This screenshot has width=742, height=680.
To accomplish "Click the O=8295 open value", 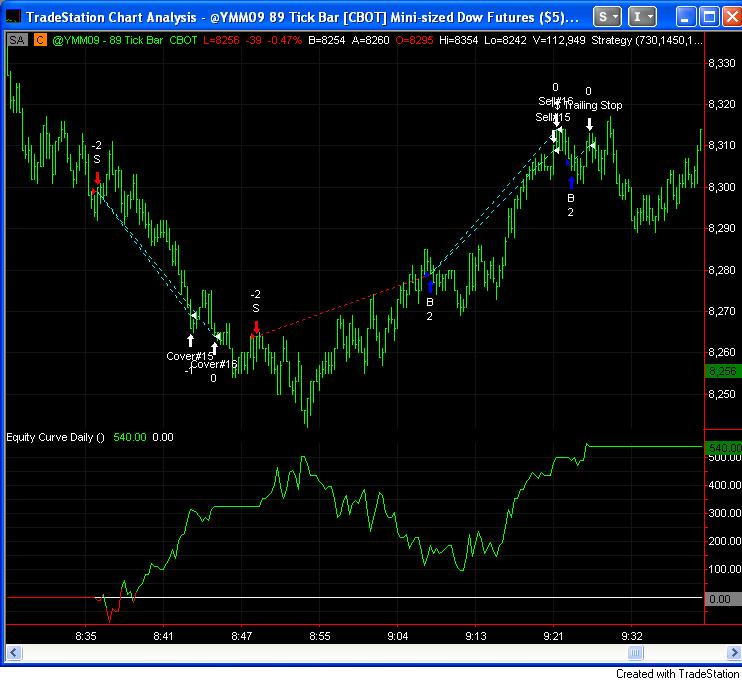I will click(x=414, y=40).
